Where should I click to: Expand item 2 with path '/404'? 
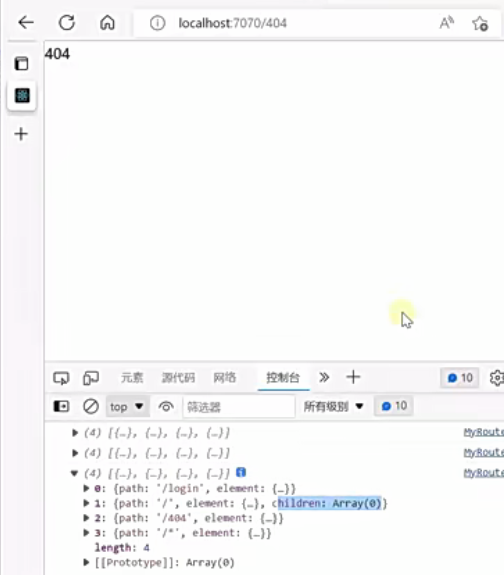(86, 518)
